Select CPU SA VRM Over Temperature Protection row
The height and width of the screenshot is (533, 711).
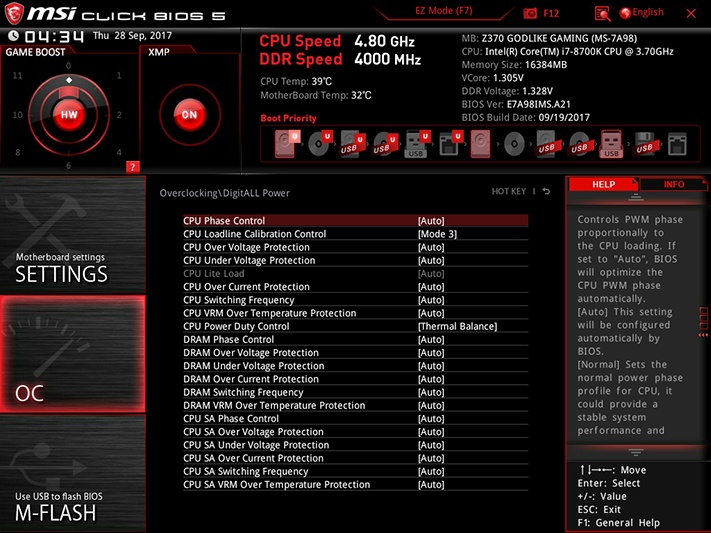point(356,484)
